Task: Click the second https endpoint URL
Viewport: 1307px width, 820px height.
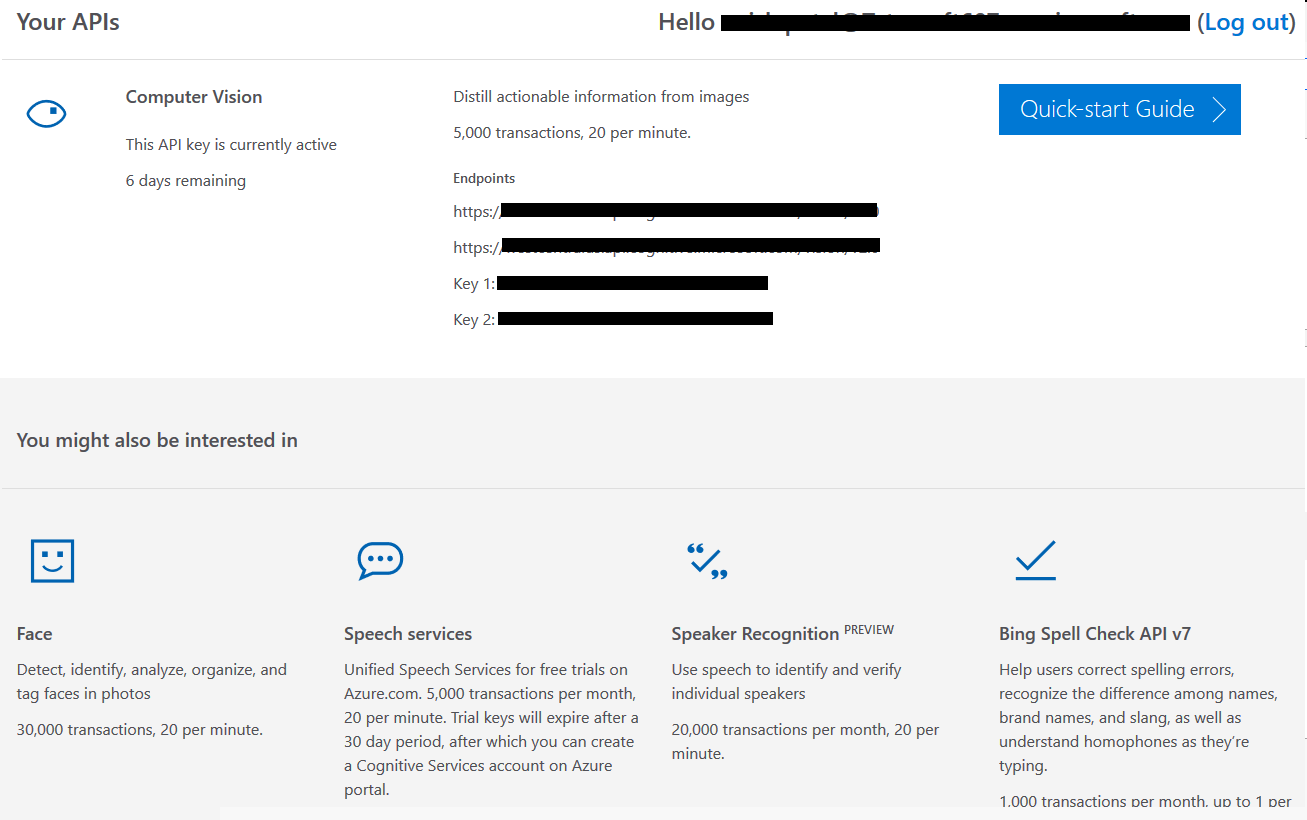Action: 666,247
